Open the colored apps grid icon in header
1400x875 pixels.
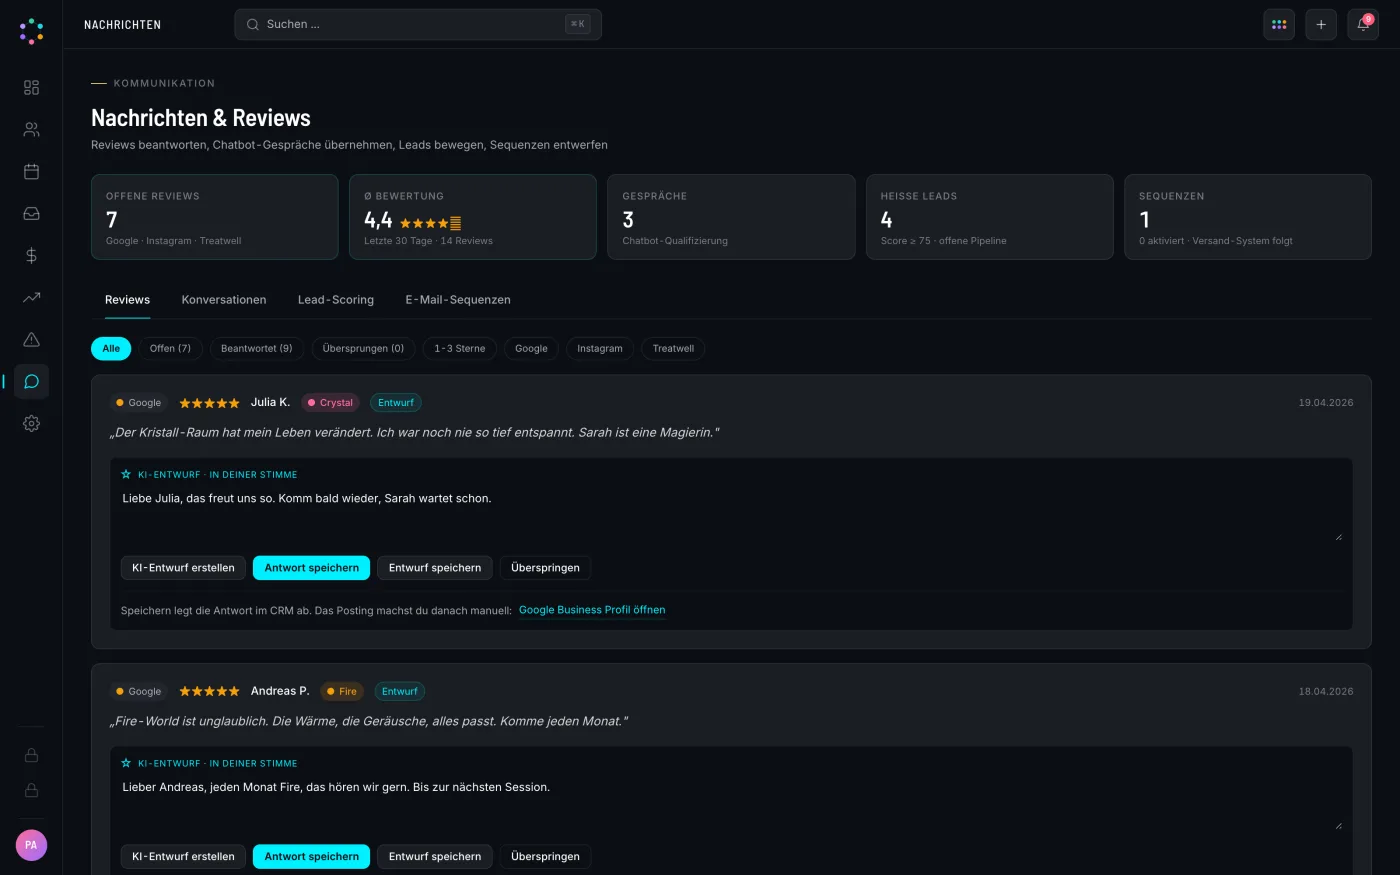coord(1279,24)
